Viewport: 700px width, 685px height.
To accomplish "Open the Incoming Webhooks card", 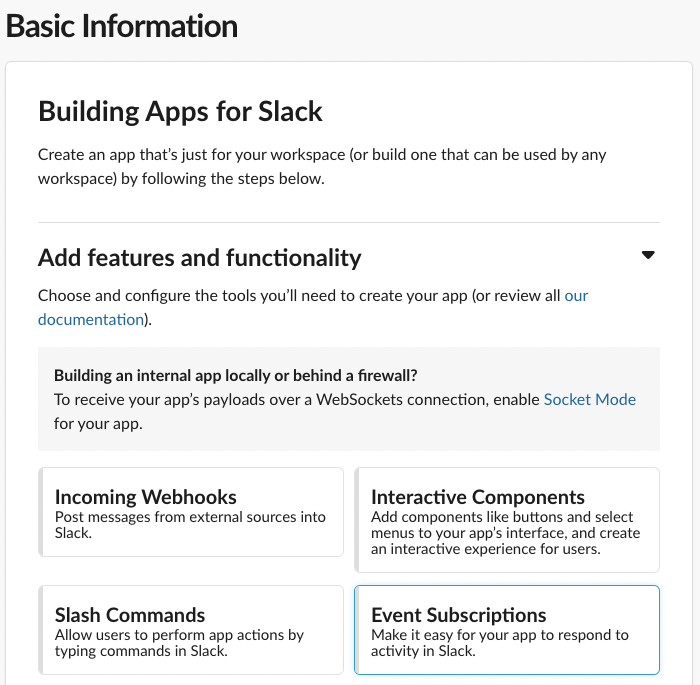I will pyautogui.click(x=191, y=512).
